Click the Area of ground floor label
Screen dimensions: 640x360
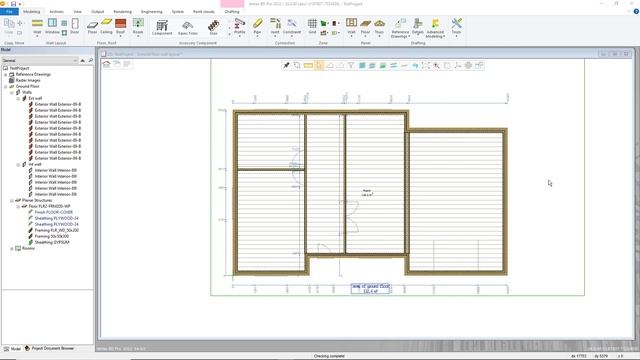point(371,289)
